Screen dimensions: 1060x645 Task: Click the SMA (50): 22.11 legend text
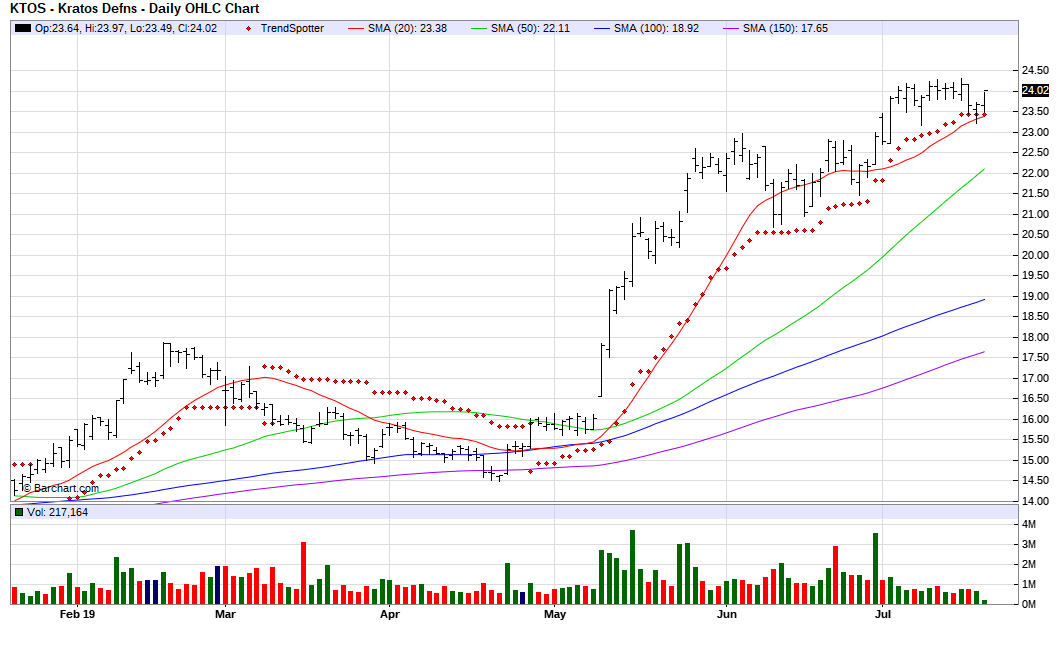pos(530,28)
